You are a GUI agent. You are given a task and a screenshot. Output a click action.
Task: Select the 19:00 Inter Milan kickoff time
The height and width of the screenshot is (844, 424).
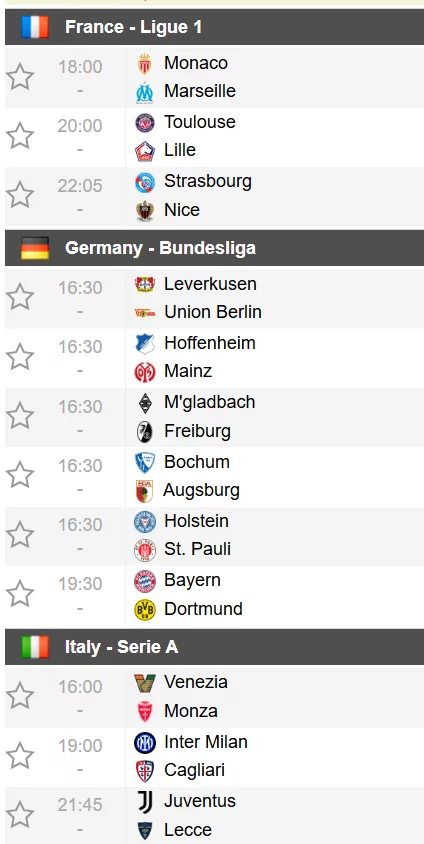pos(80,745)
